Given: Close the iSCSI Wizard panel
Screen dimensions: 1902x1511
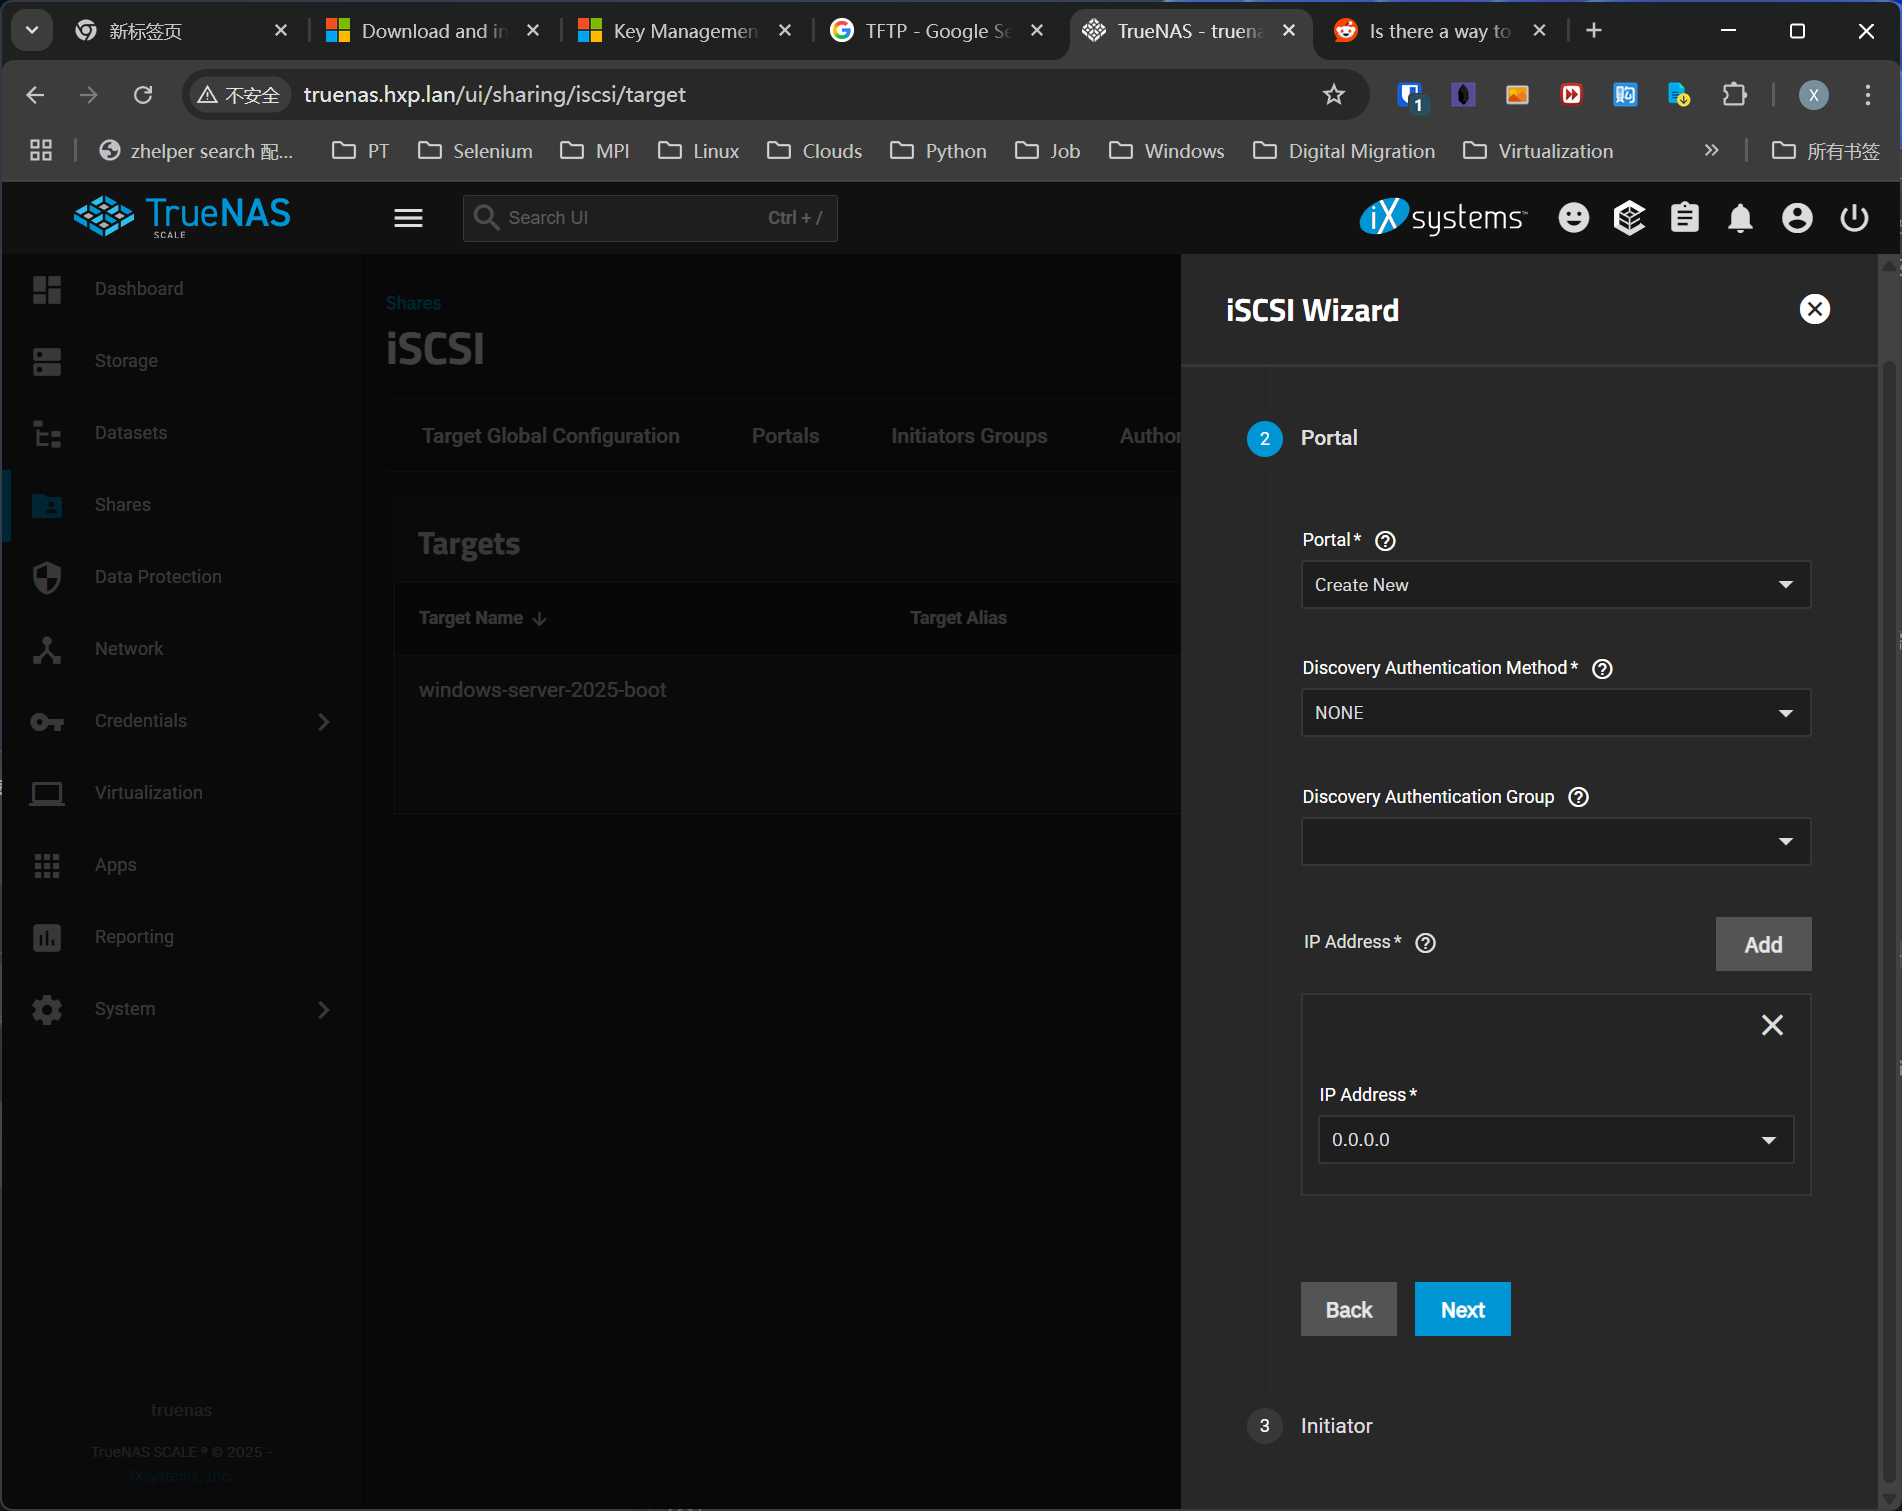Looking at the screenshot, I should click(x=1814, y=309).
